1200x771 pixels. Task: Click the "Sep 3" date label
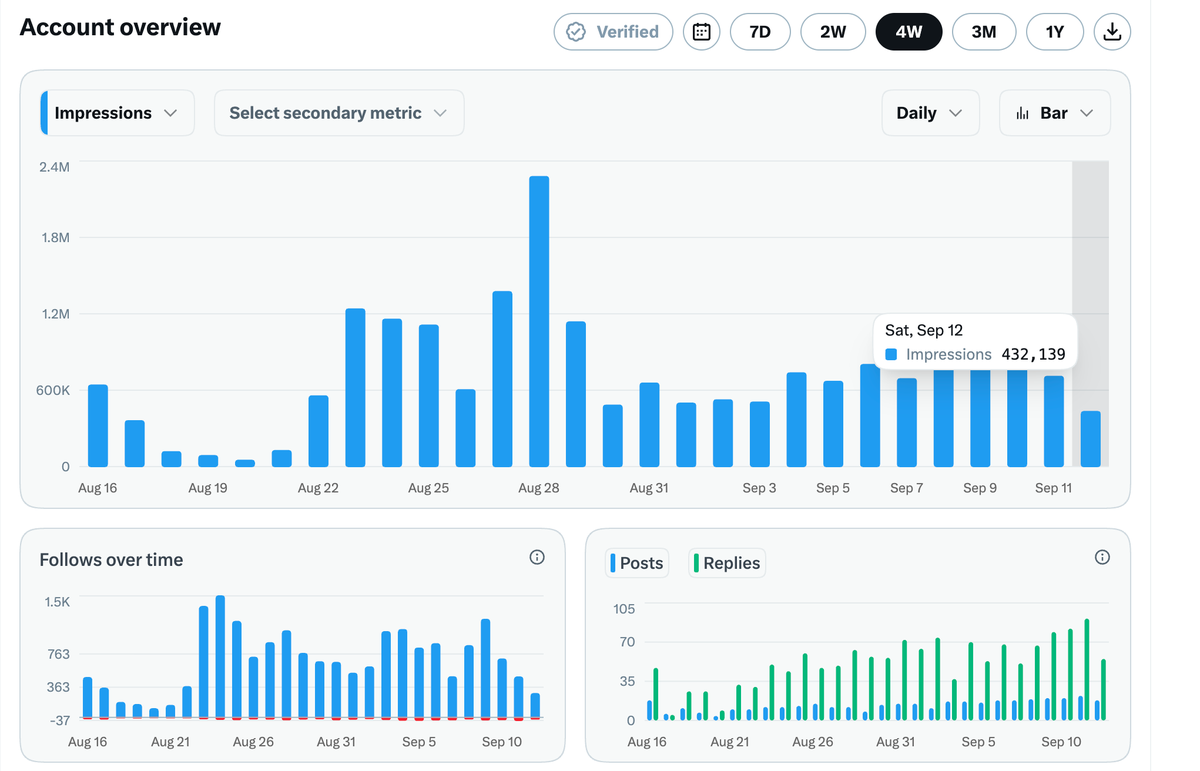pyautogui.click(x=759, y=488)
